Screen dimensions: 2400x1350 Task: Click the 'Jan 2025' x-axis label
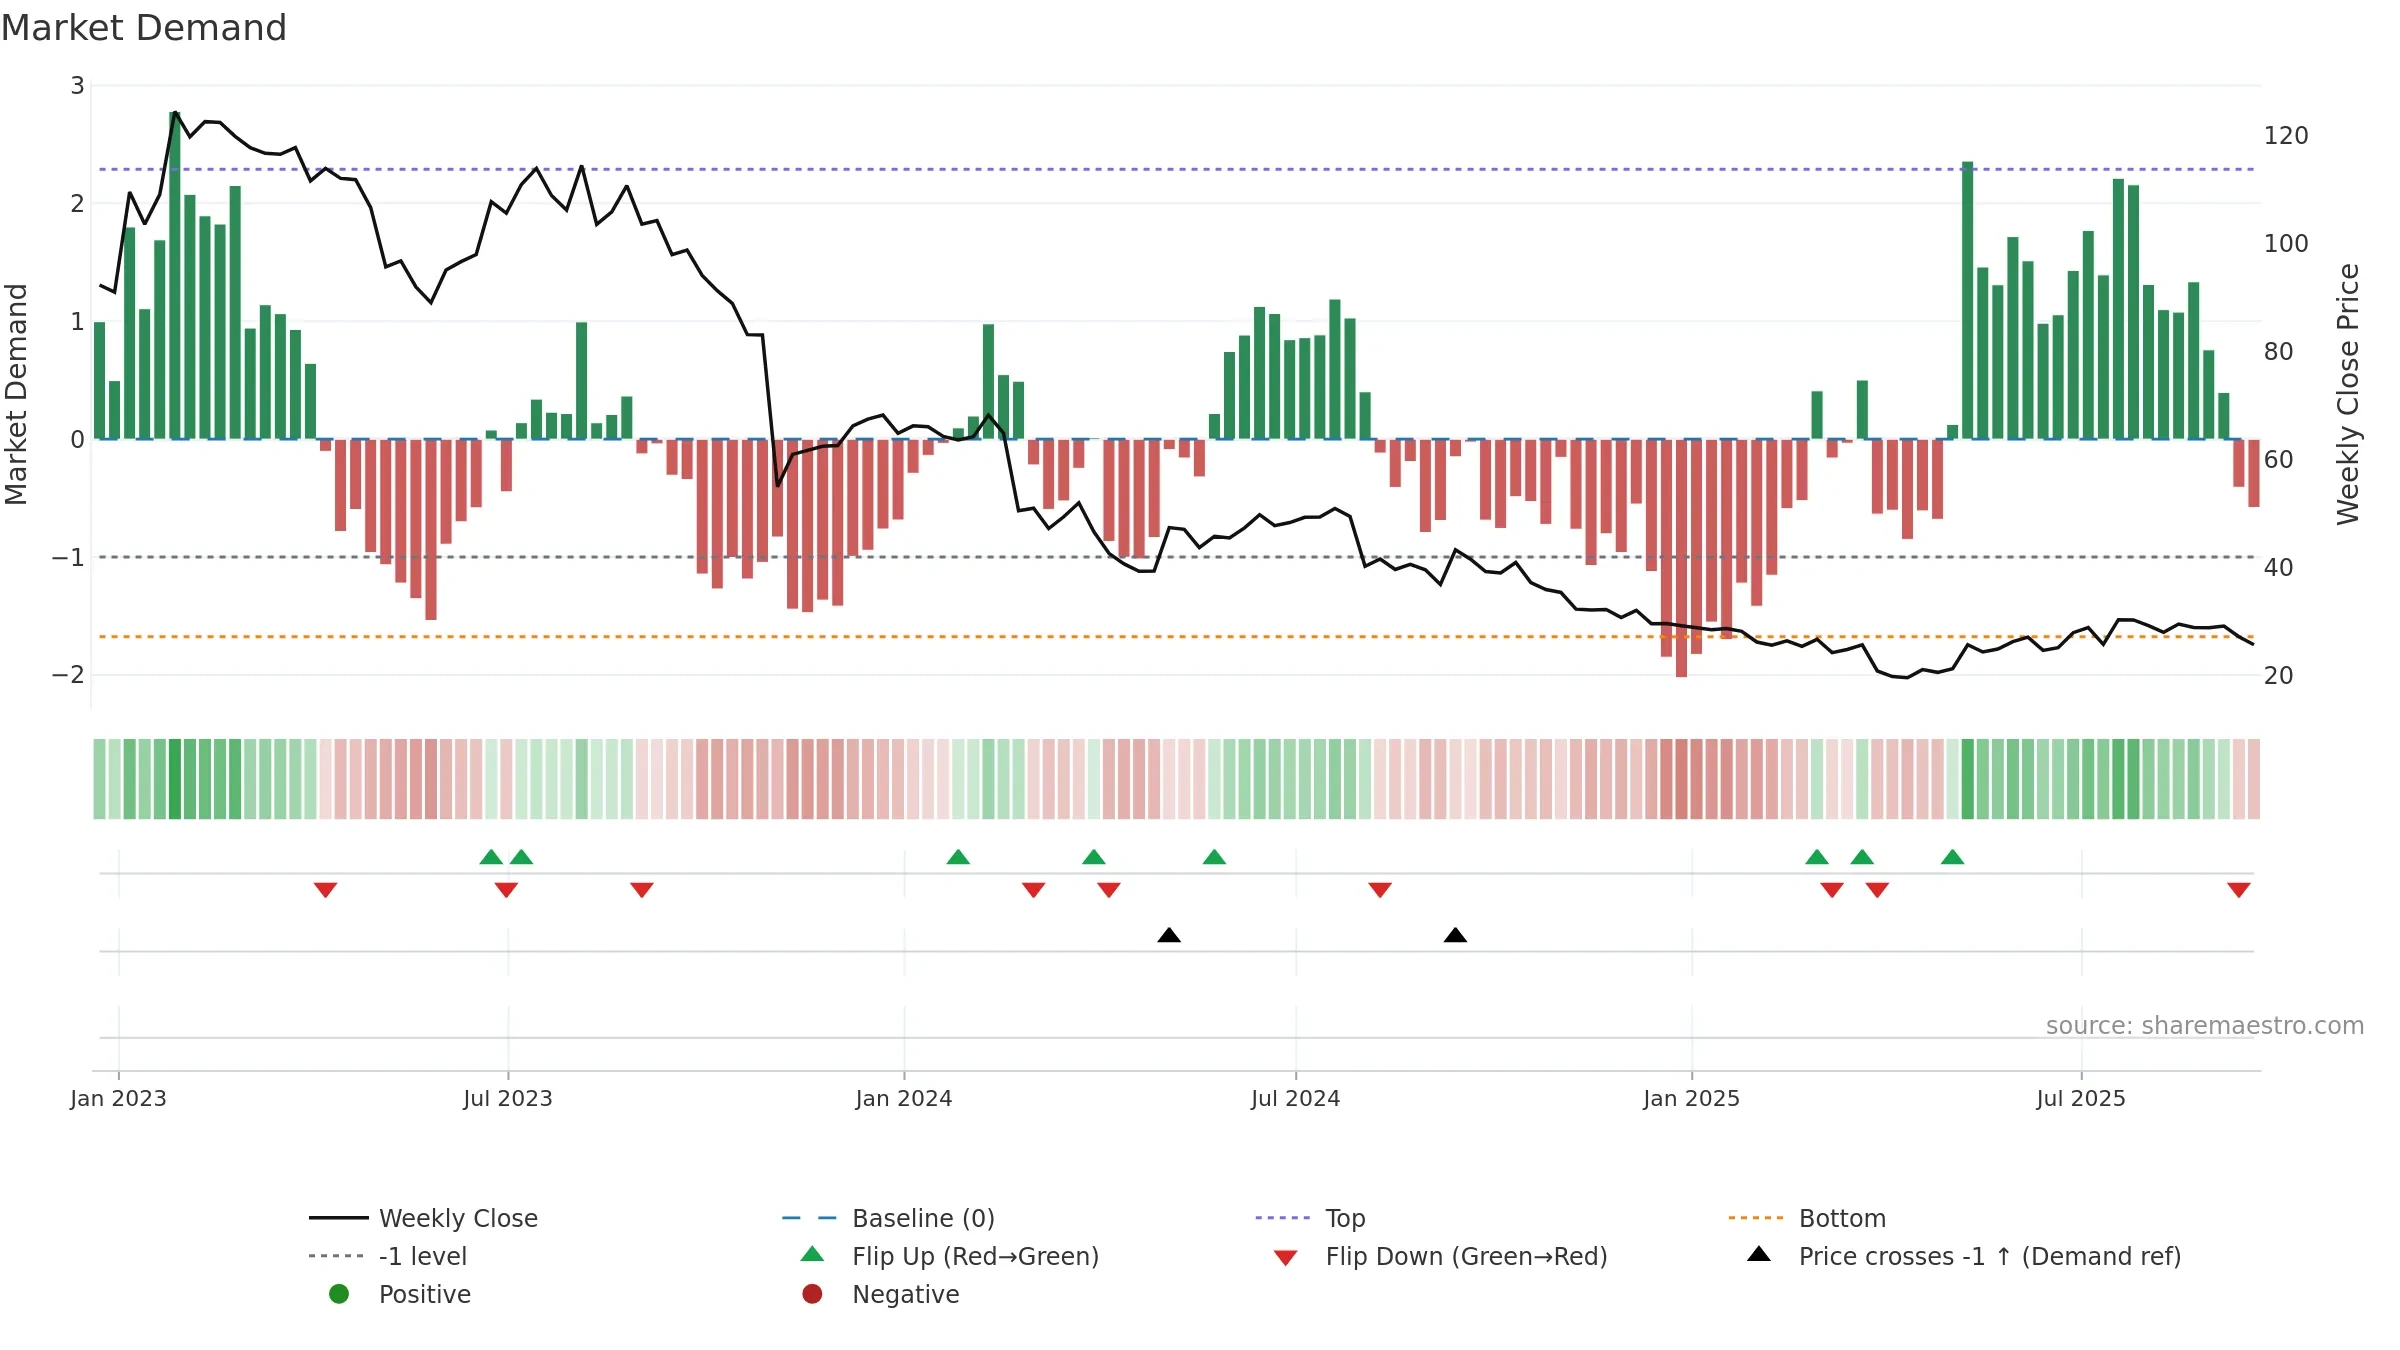click(x=1691, y=1098)
